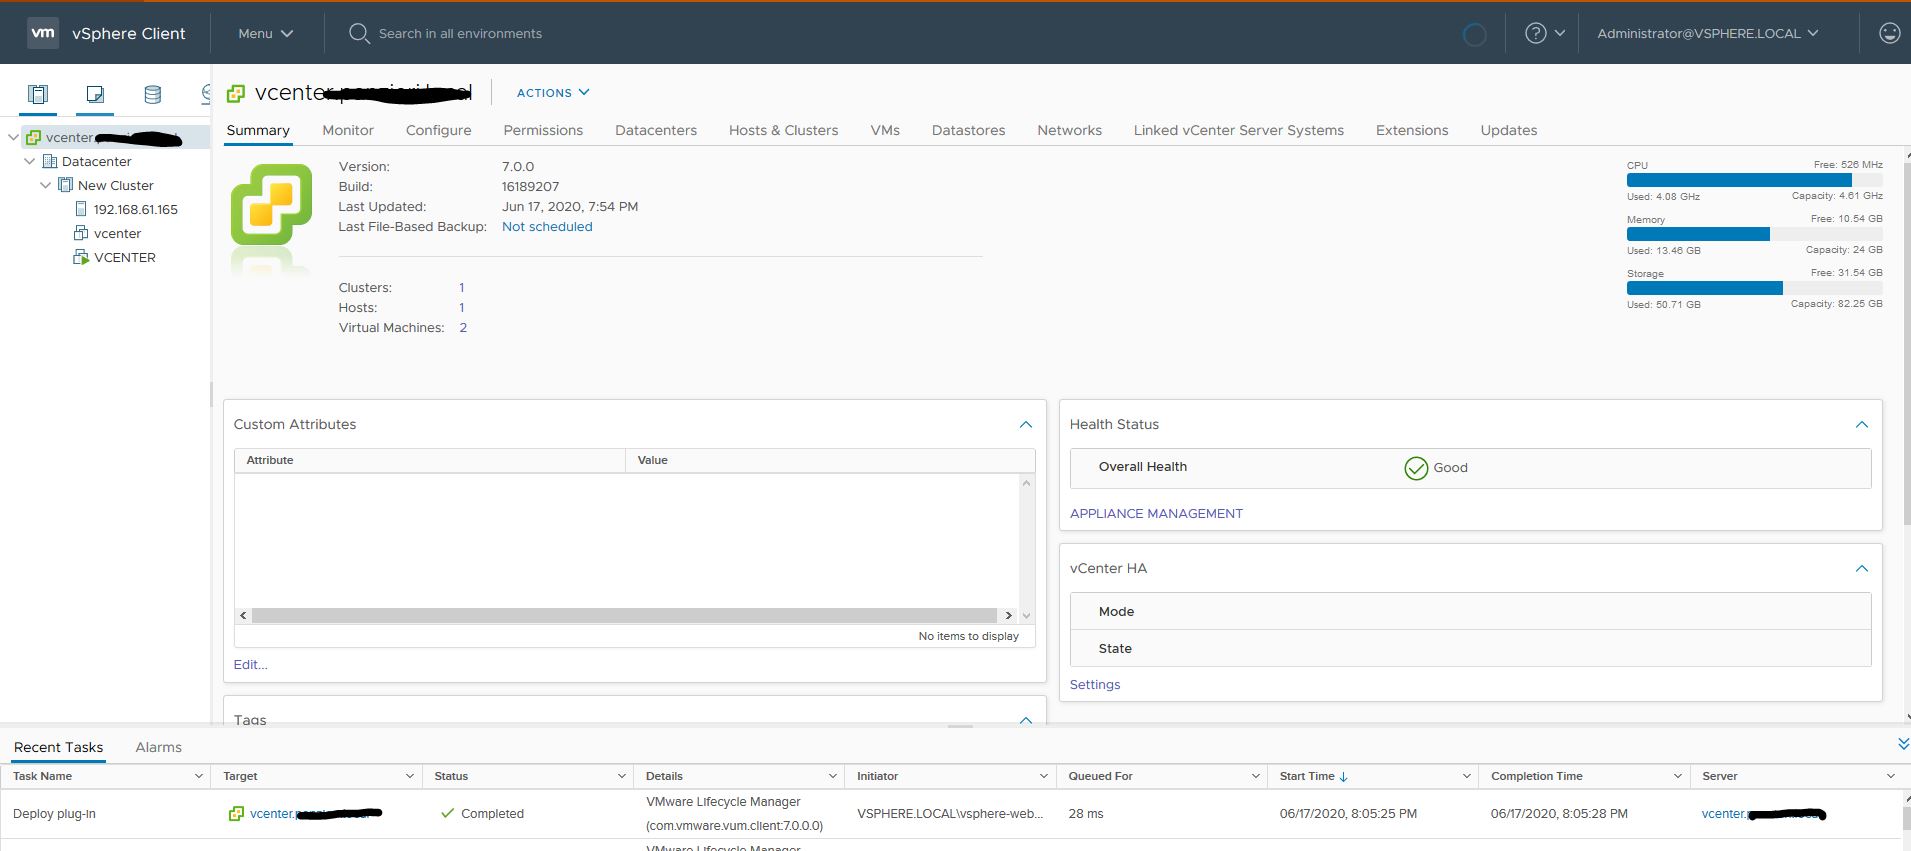Click the search magnifier icon
Screen dimensions: 1911x851
coord(359,33)
